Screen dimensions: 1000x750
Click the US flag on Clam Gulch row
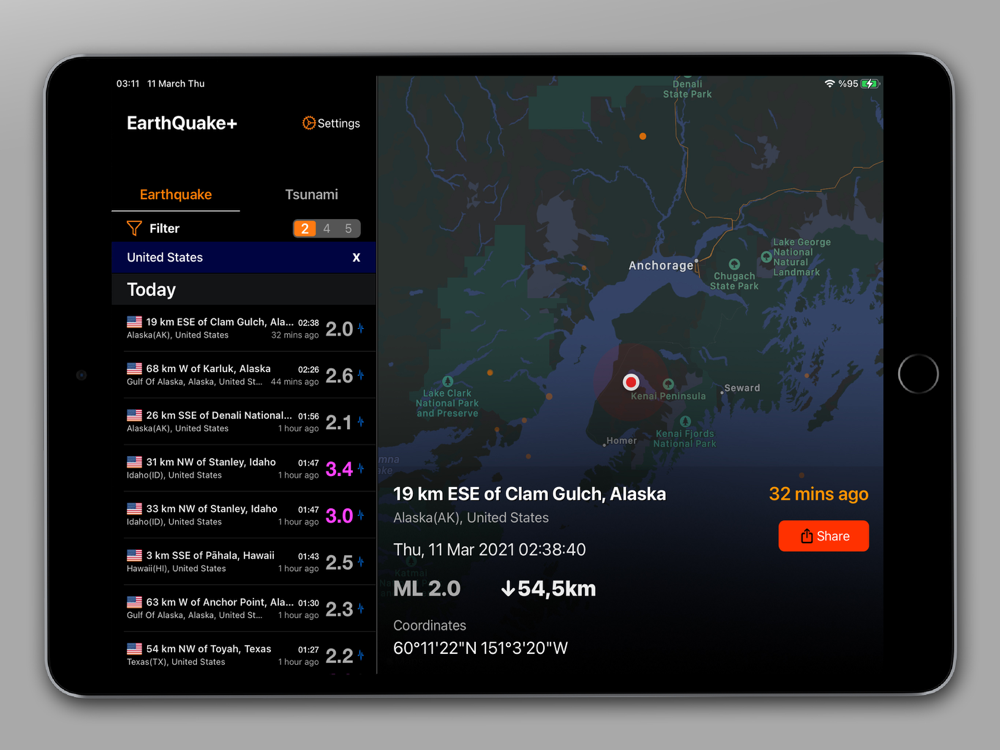point(134,321)
